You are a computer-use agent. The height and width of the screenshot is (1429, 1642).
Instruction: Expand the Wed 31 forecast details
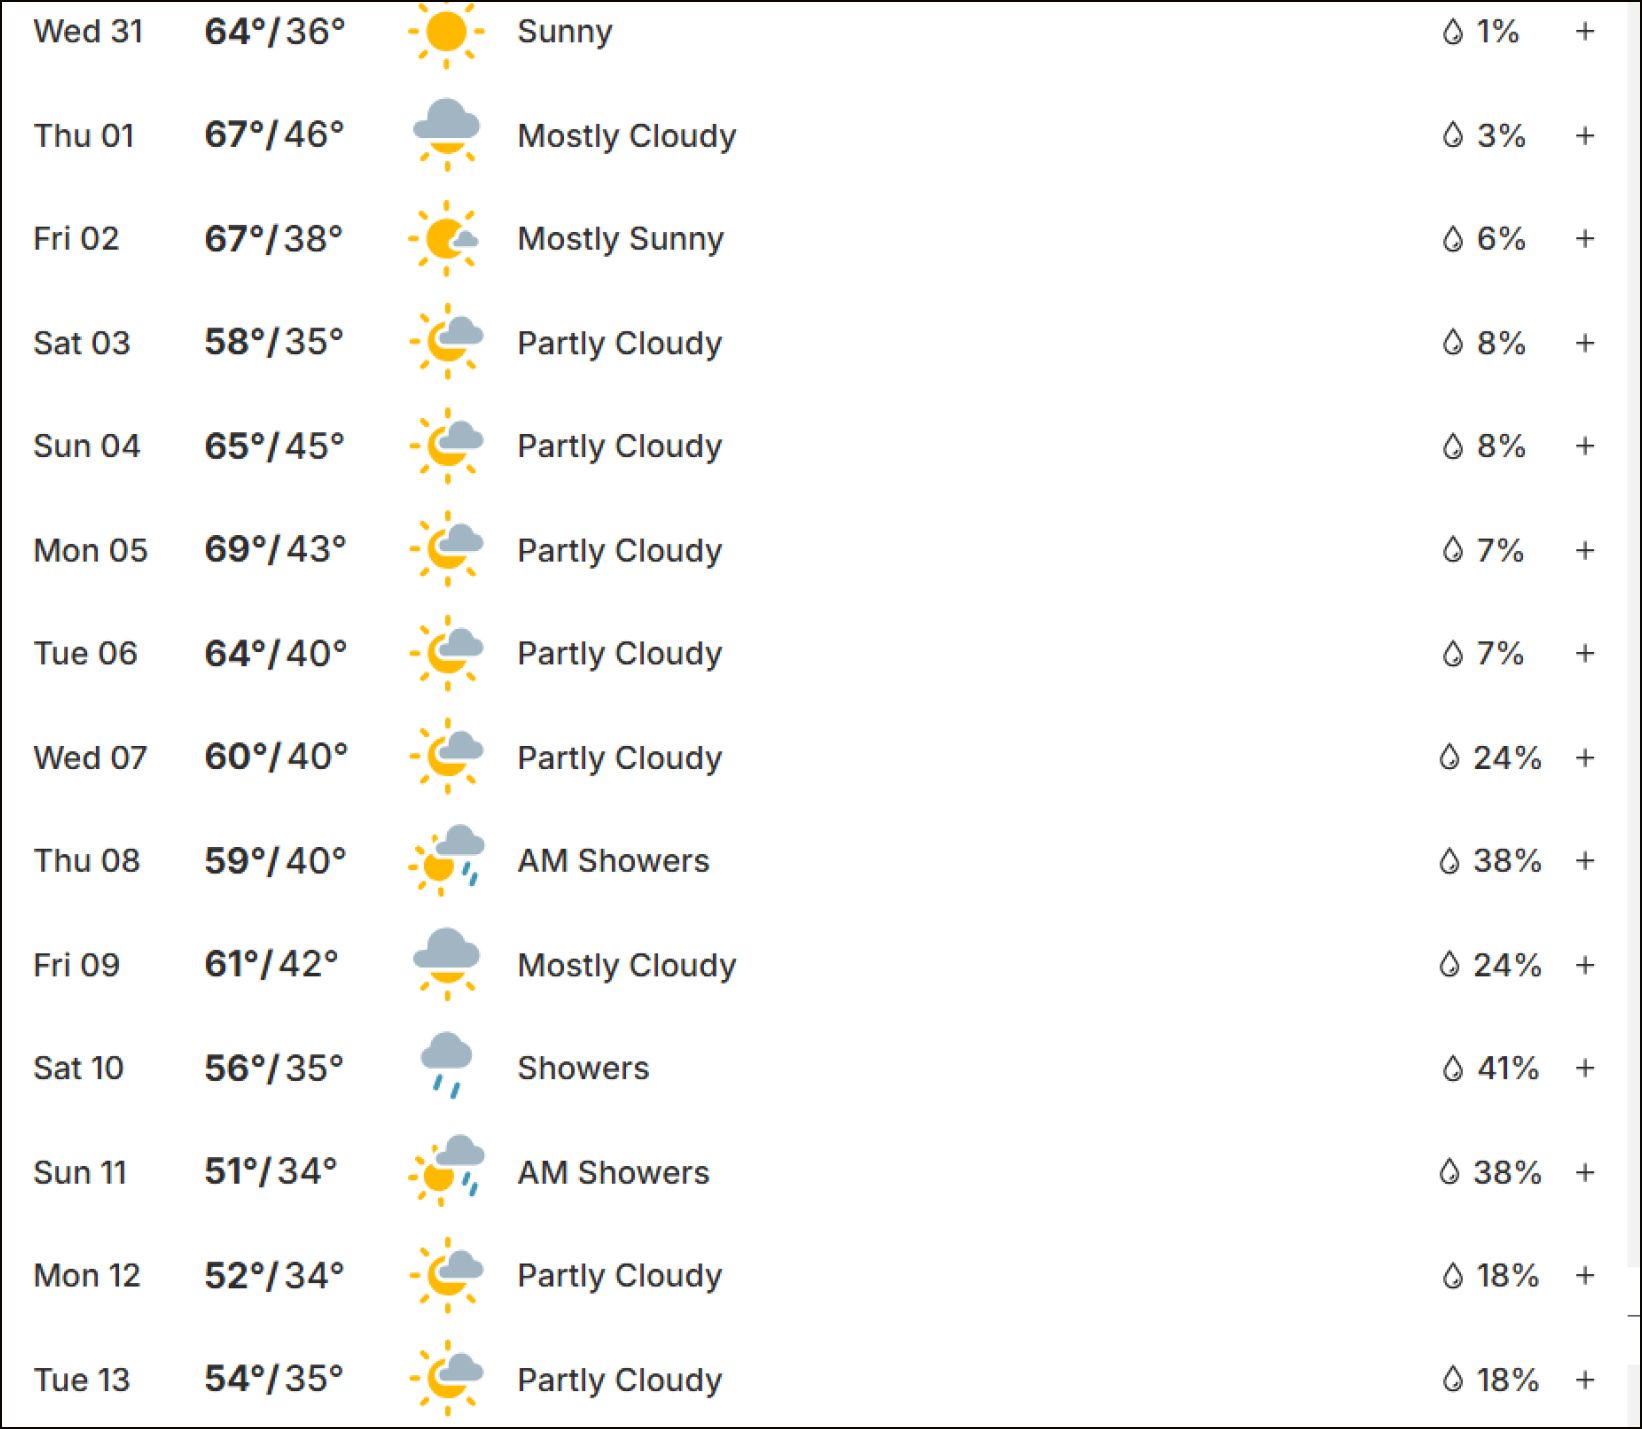point(1585,32)
